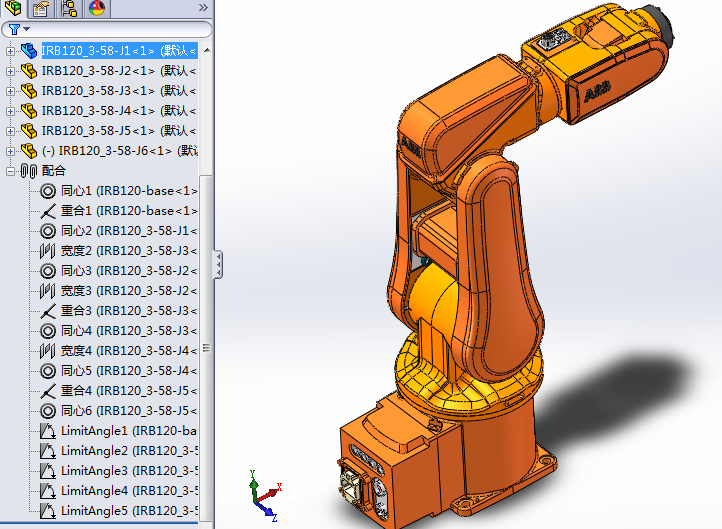Click the 重合3 coincident mate icon
This screenshot has width=722, height=529.
pyautogui.click(x=48, y=311)
